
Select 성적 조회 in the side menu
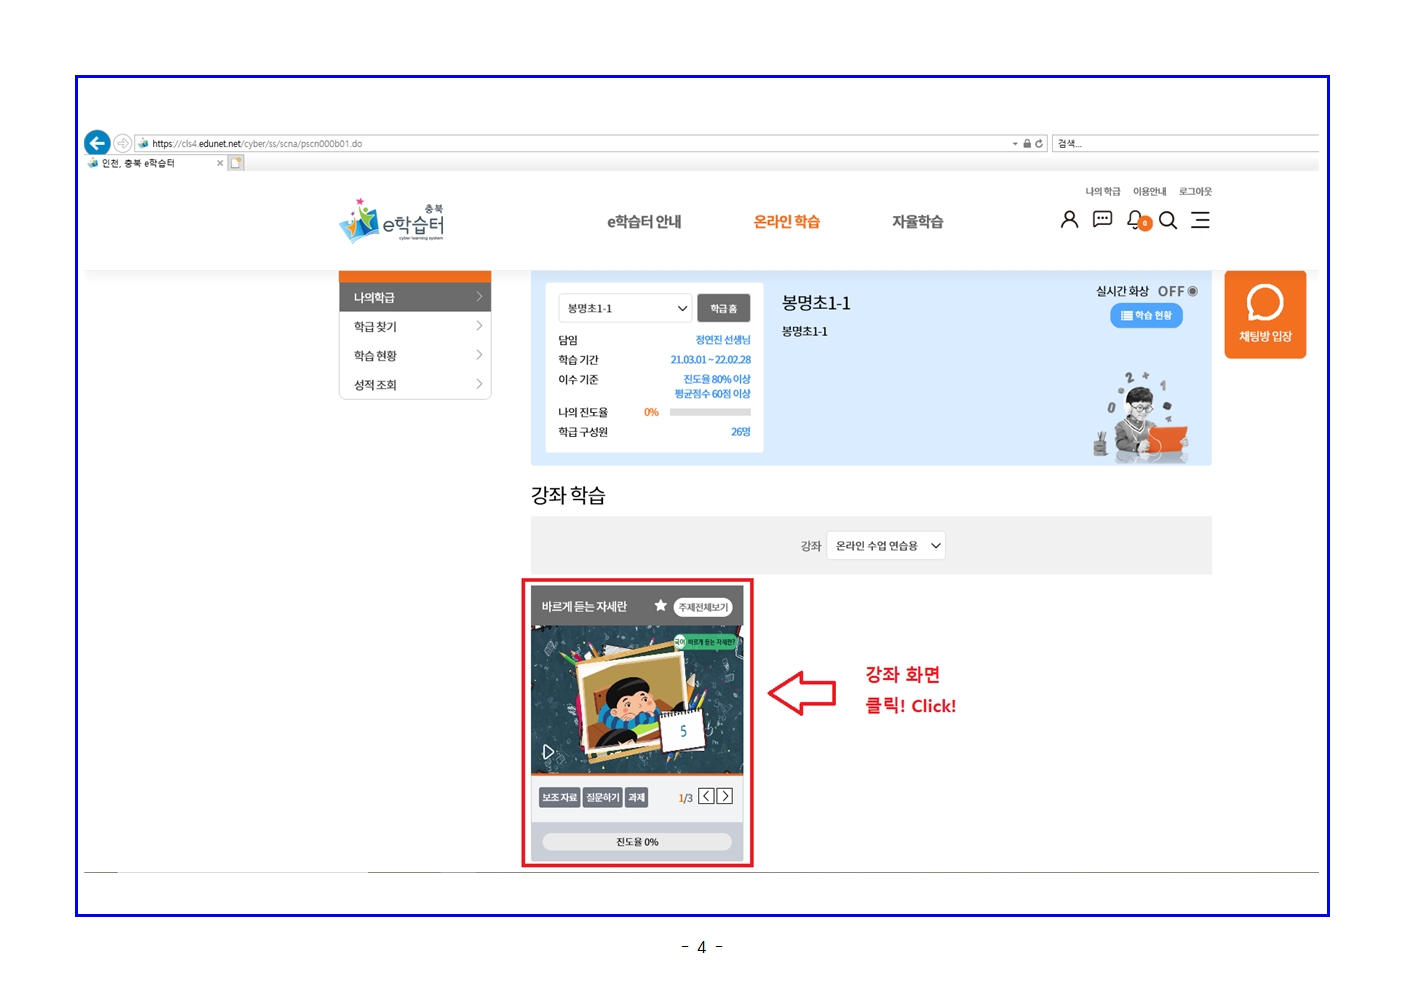415,384
